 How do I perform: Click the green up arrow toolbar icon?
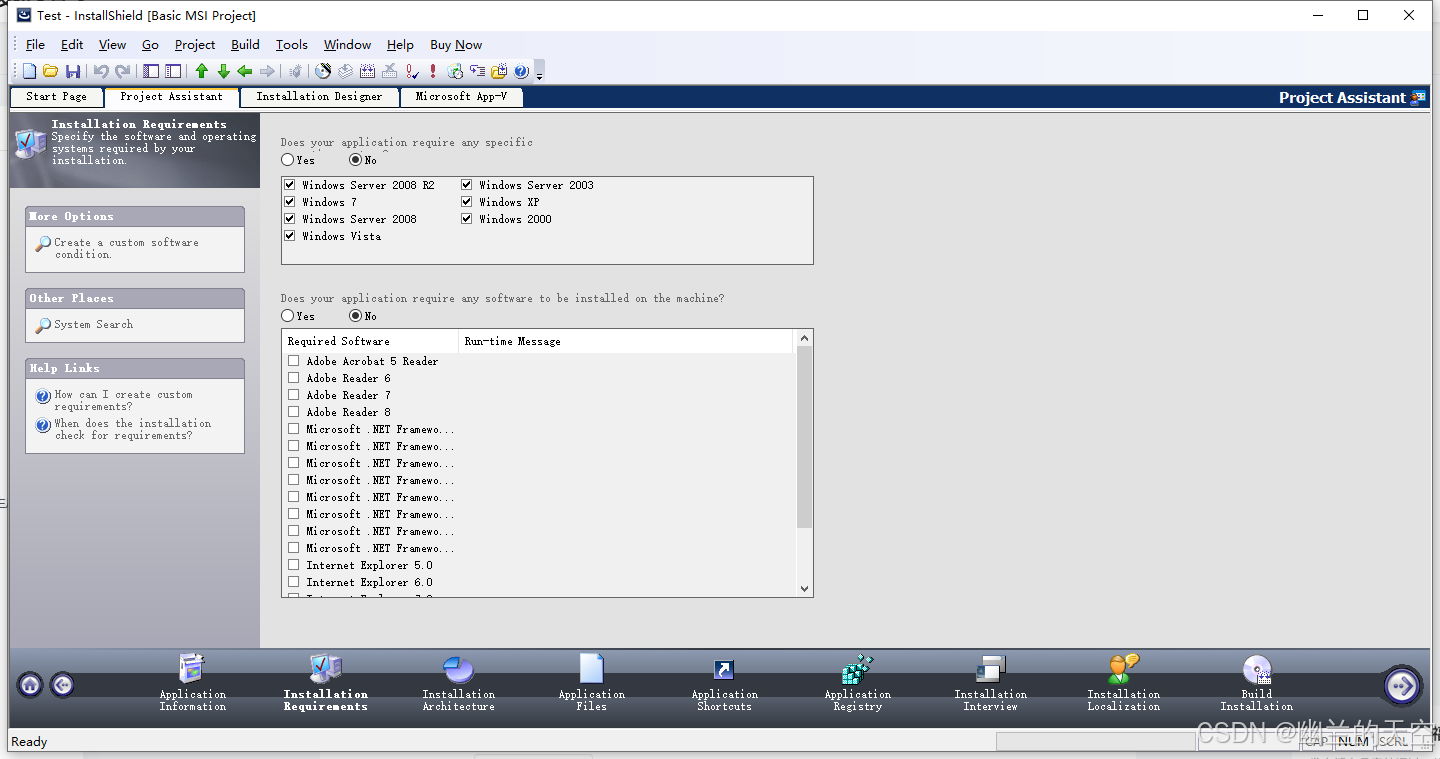pyautogui.click(x=202, y=71)
